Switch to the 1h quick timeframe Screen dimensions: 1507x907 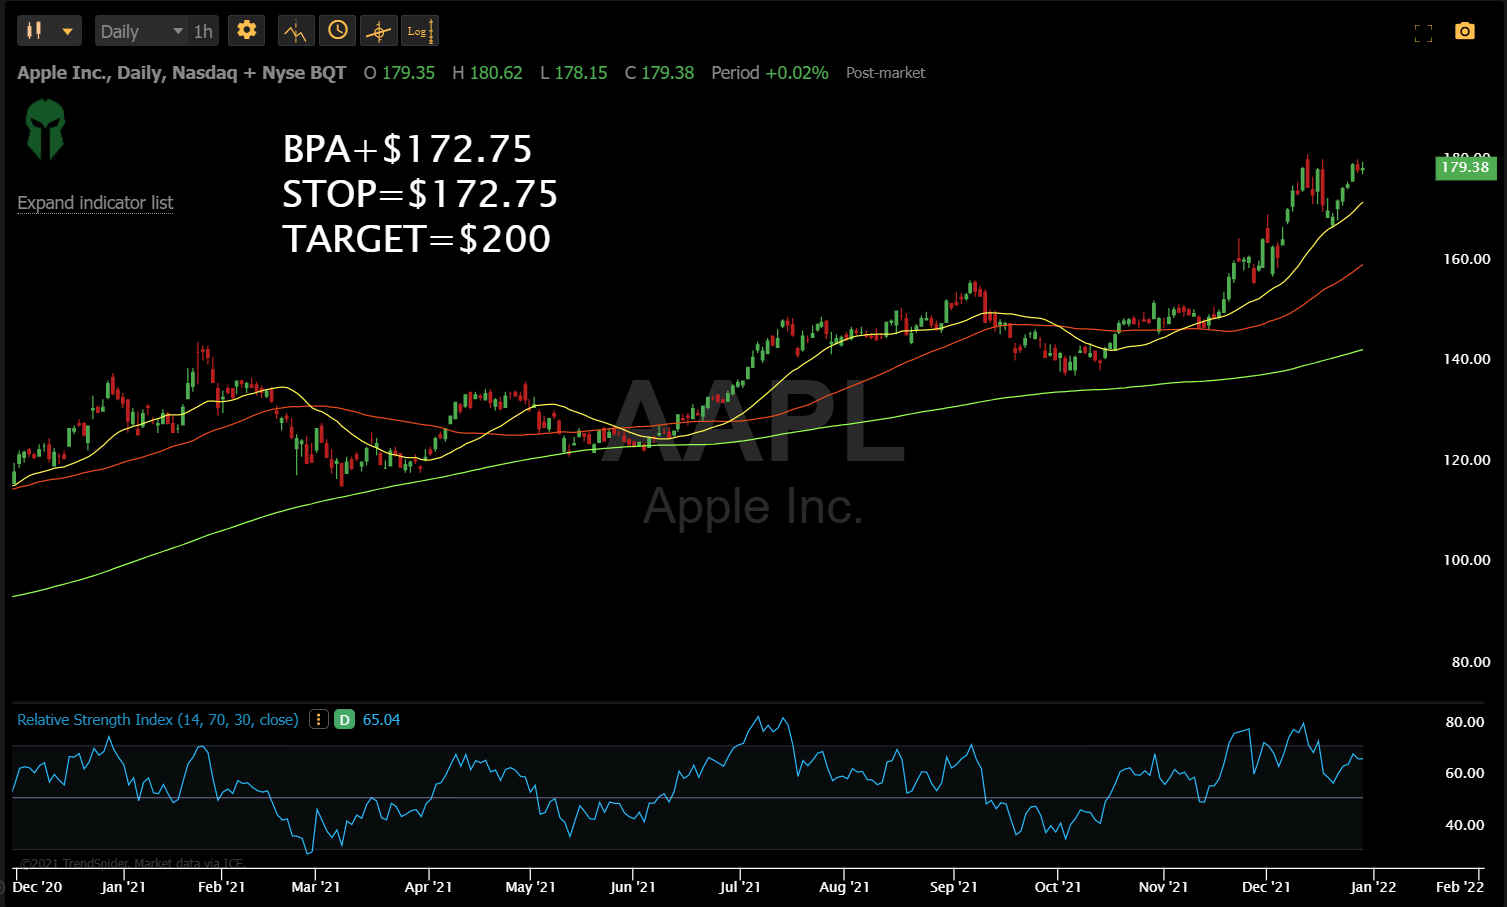click(203, 31)
